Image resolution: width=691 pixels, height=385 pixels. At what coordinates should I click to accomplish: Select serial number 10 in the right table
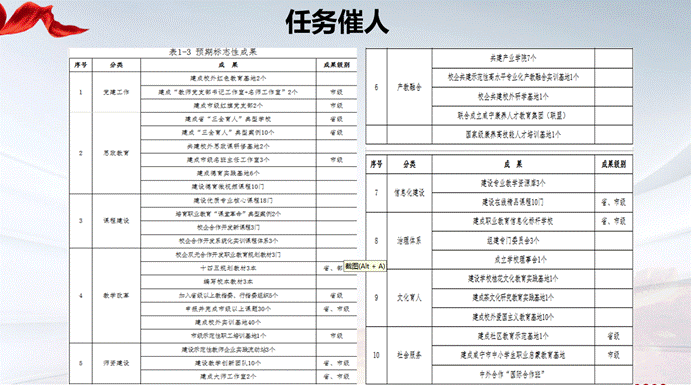(376, 355)
